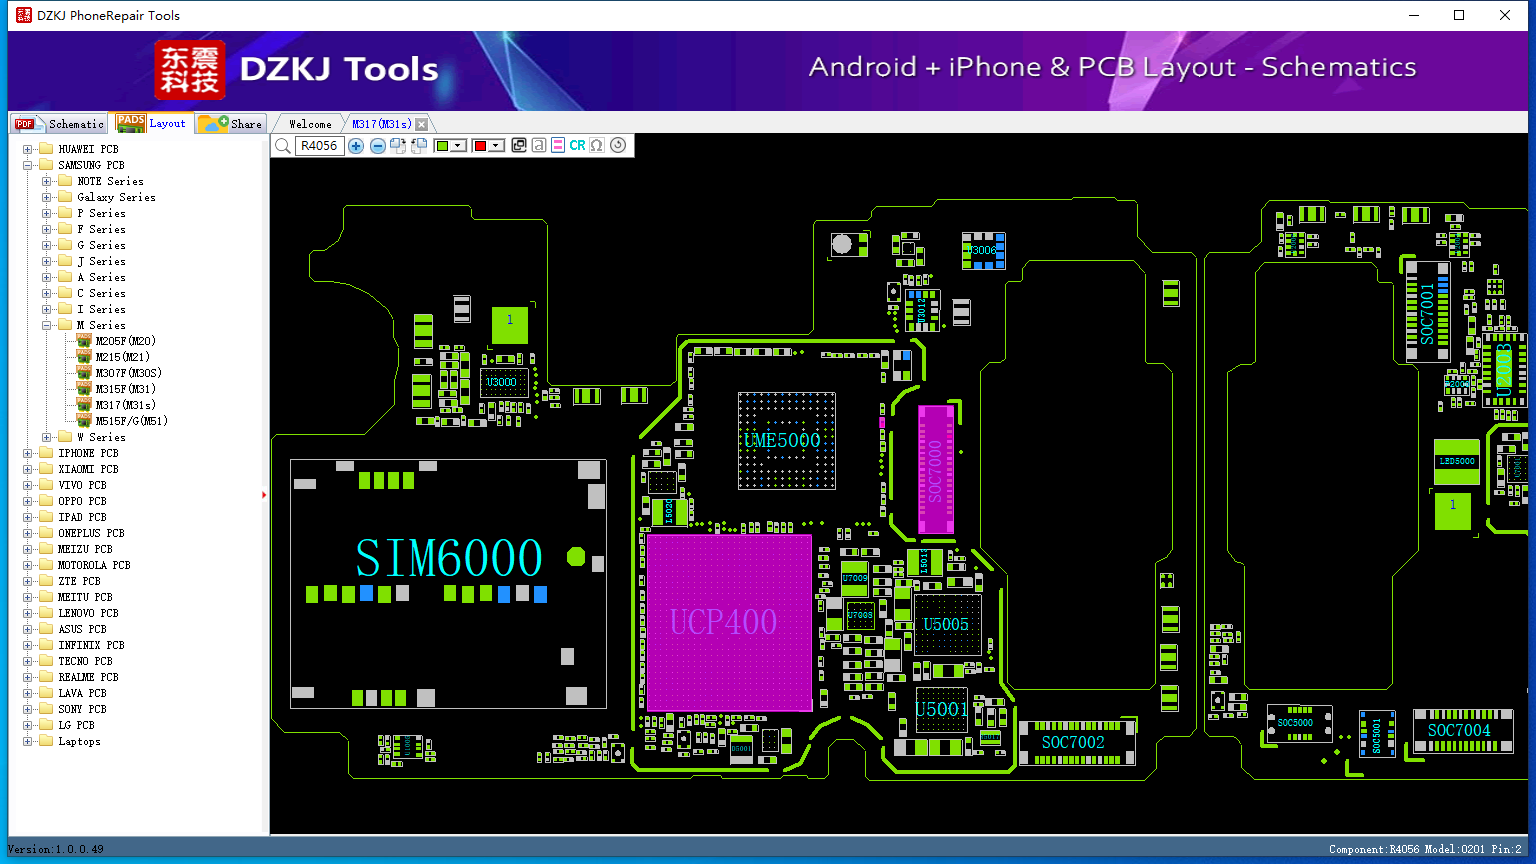Click the PADS icon on the Layout tab
This screenshot has height=864, width=1536.
(131, 122)
